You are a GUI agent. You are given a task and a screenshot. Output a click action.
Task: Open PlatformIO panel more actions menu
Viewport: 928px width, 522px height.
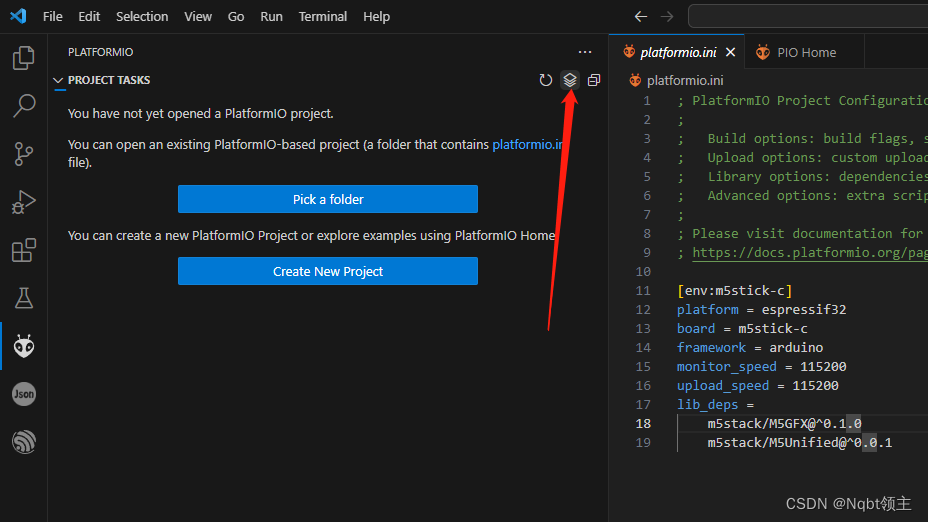585,52
